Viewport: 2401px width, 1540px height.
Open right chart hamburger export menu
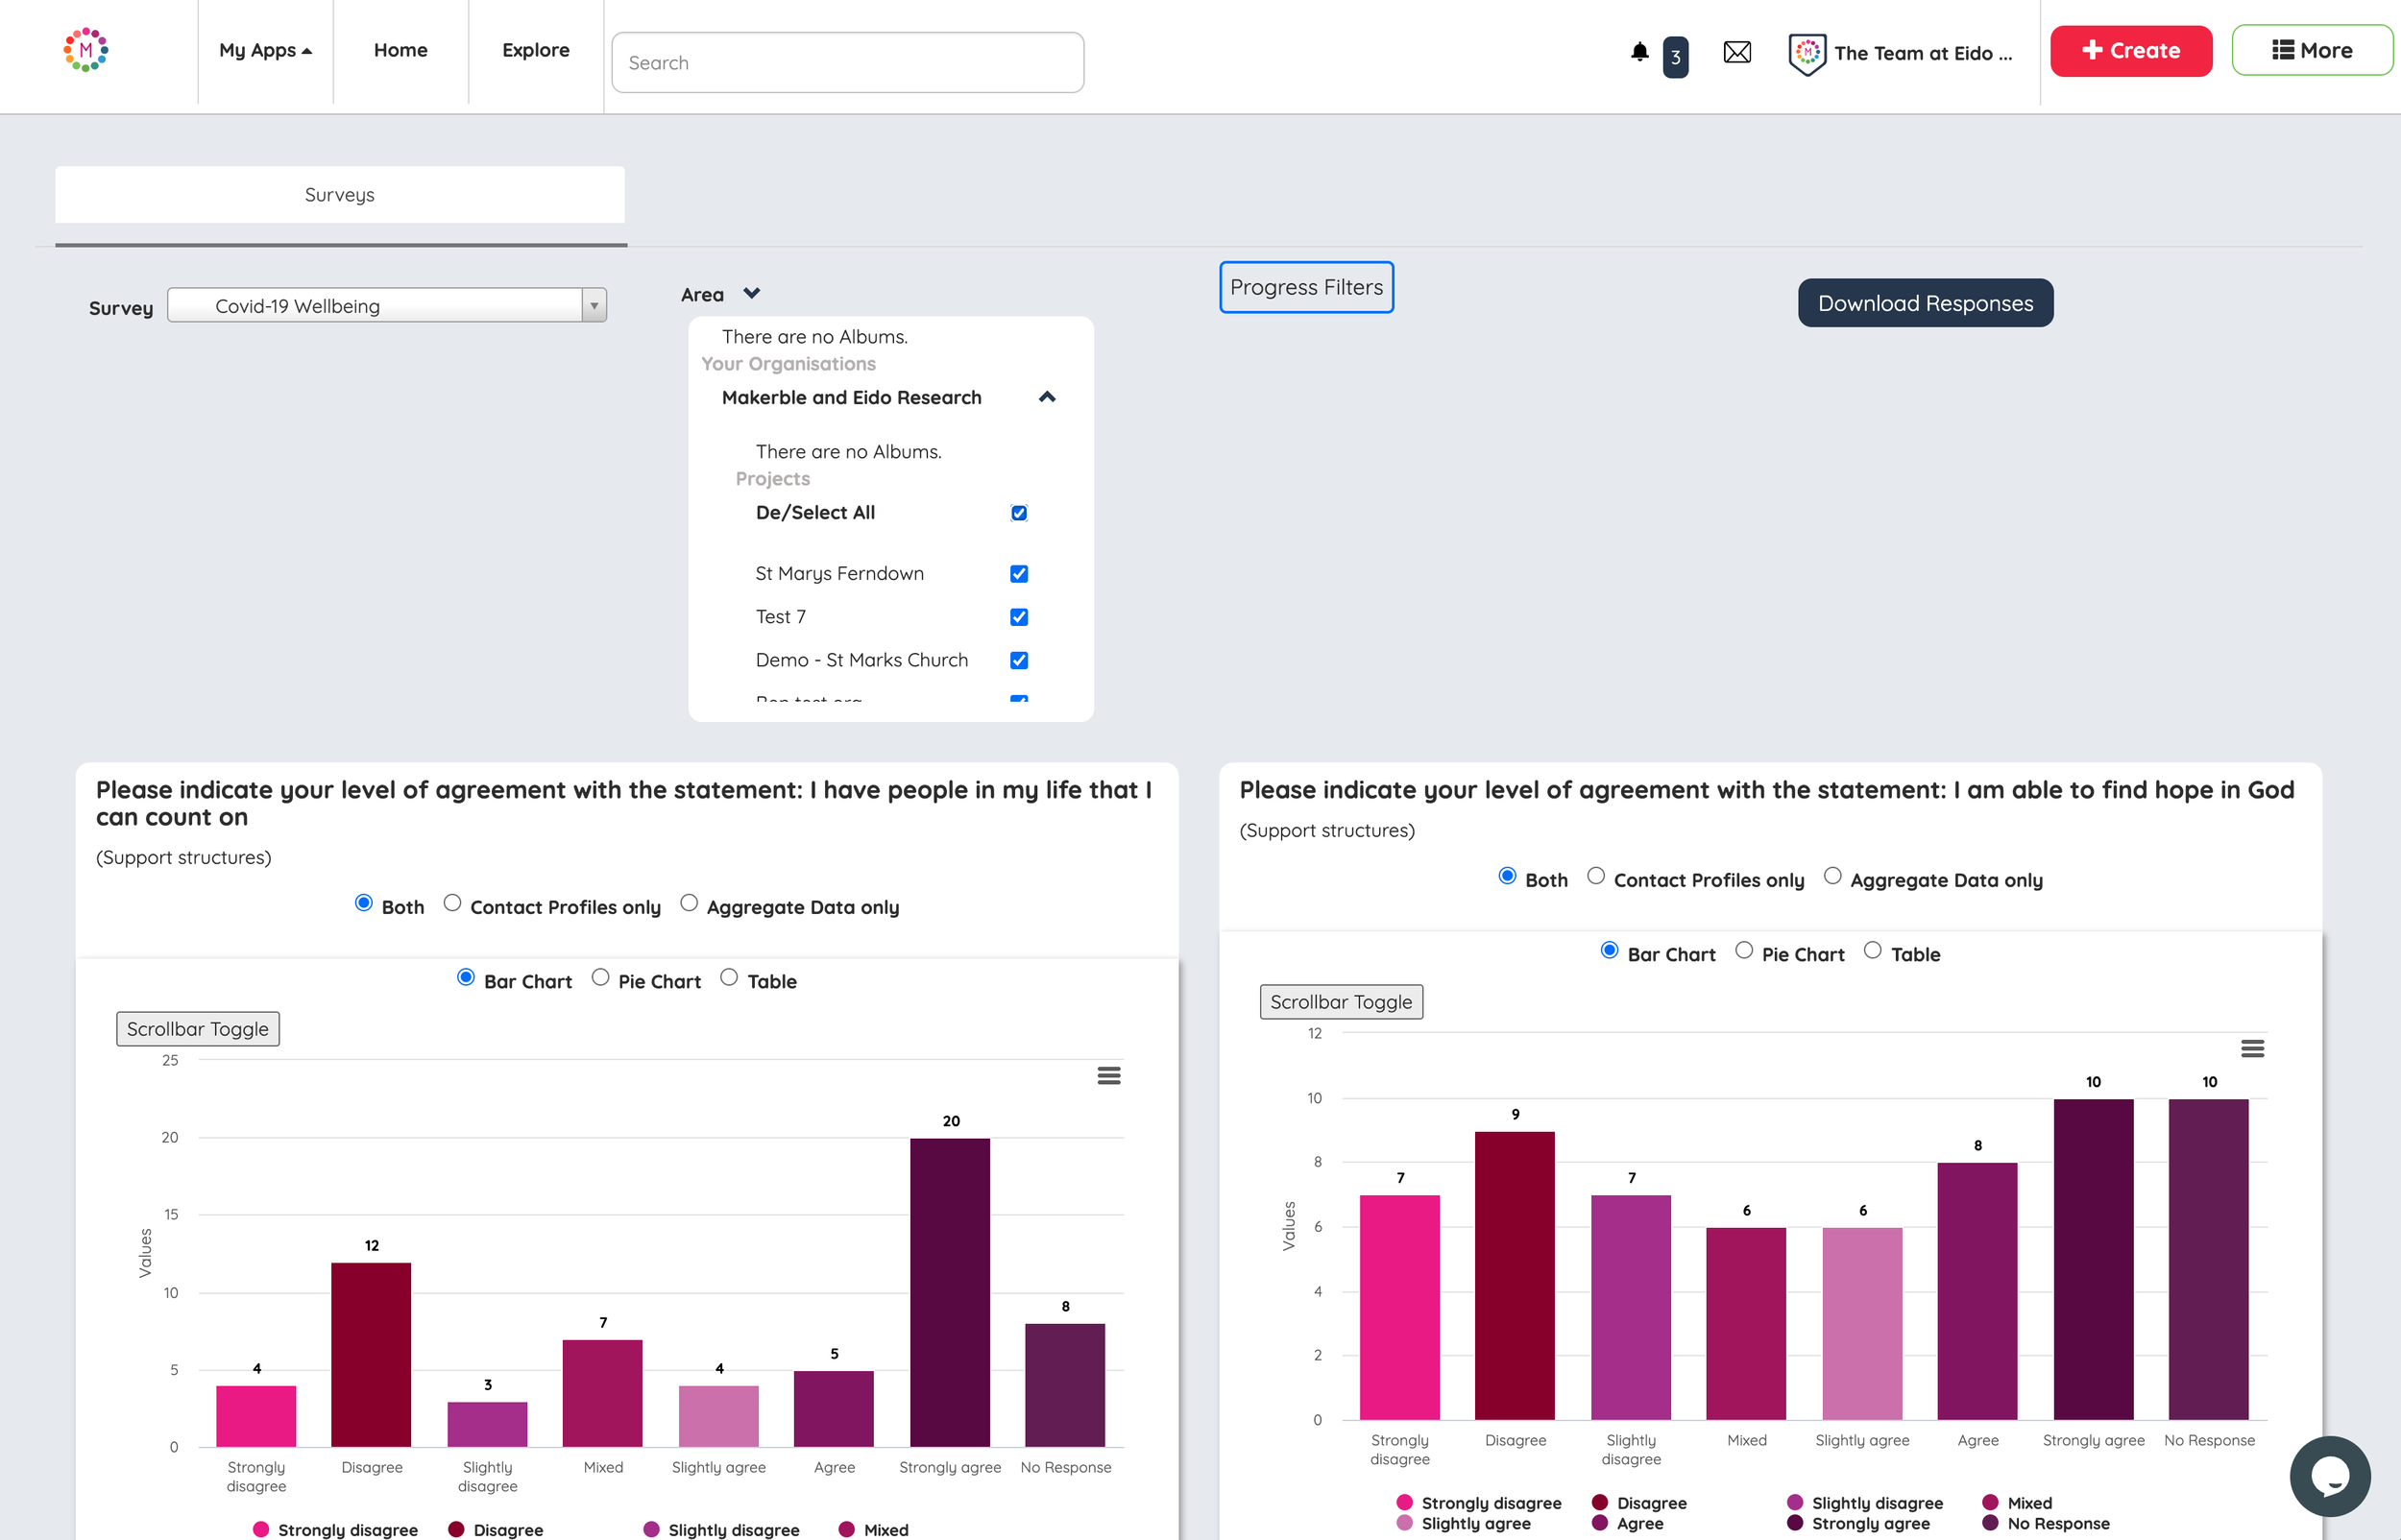coord(2252,1048)
